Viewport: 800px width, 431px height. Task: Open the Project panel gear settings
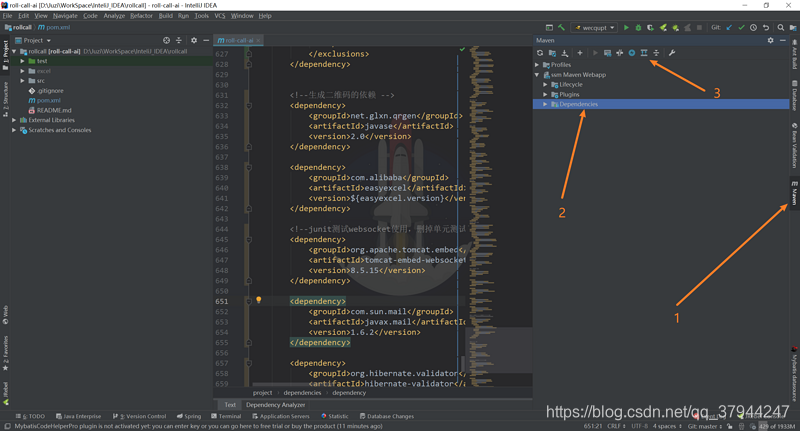(194, 40)
